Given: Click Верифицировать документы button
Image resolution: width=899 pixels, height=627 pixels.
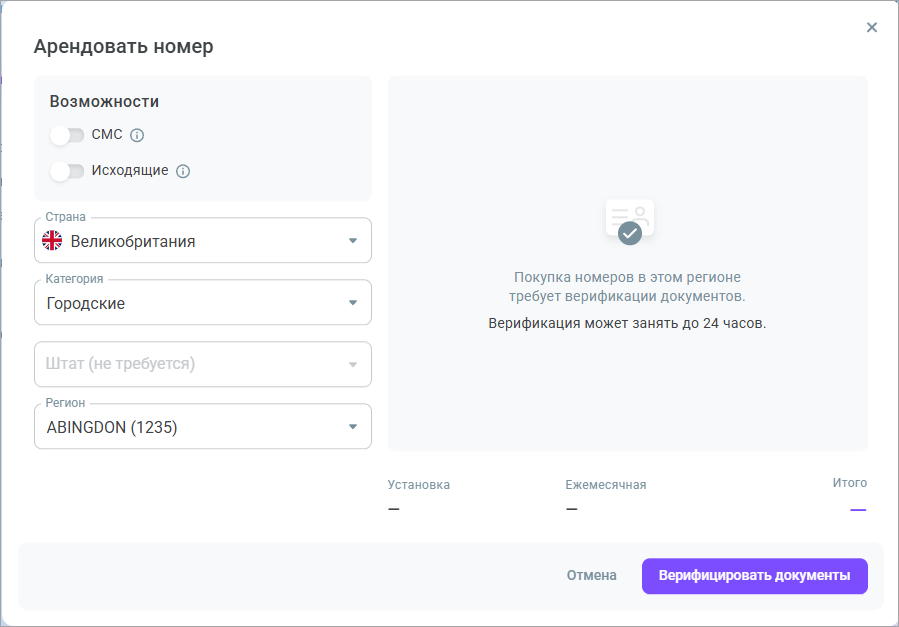Looking at the screenshot, I should [754, 576].
